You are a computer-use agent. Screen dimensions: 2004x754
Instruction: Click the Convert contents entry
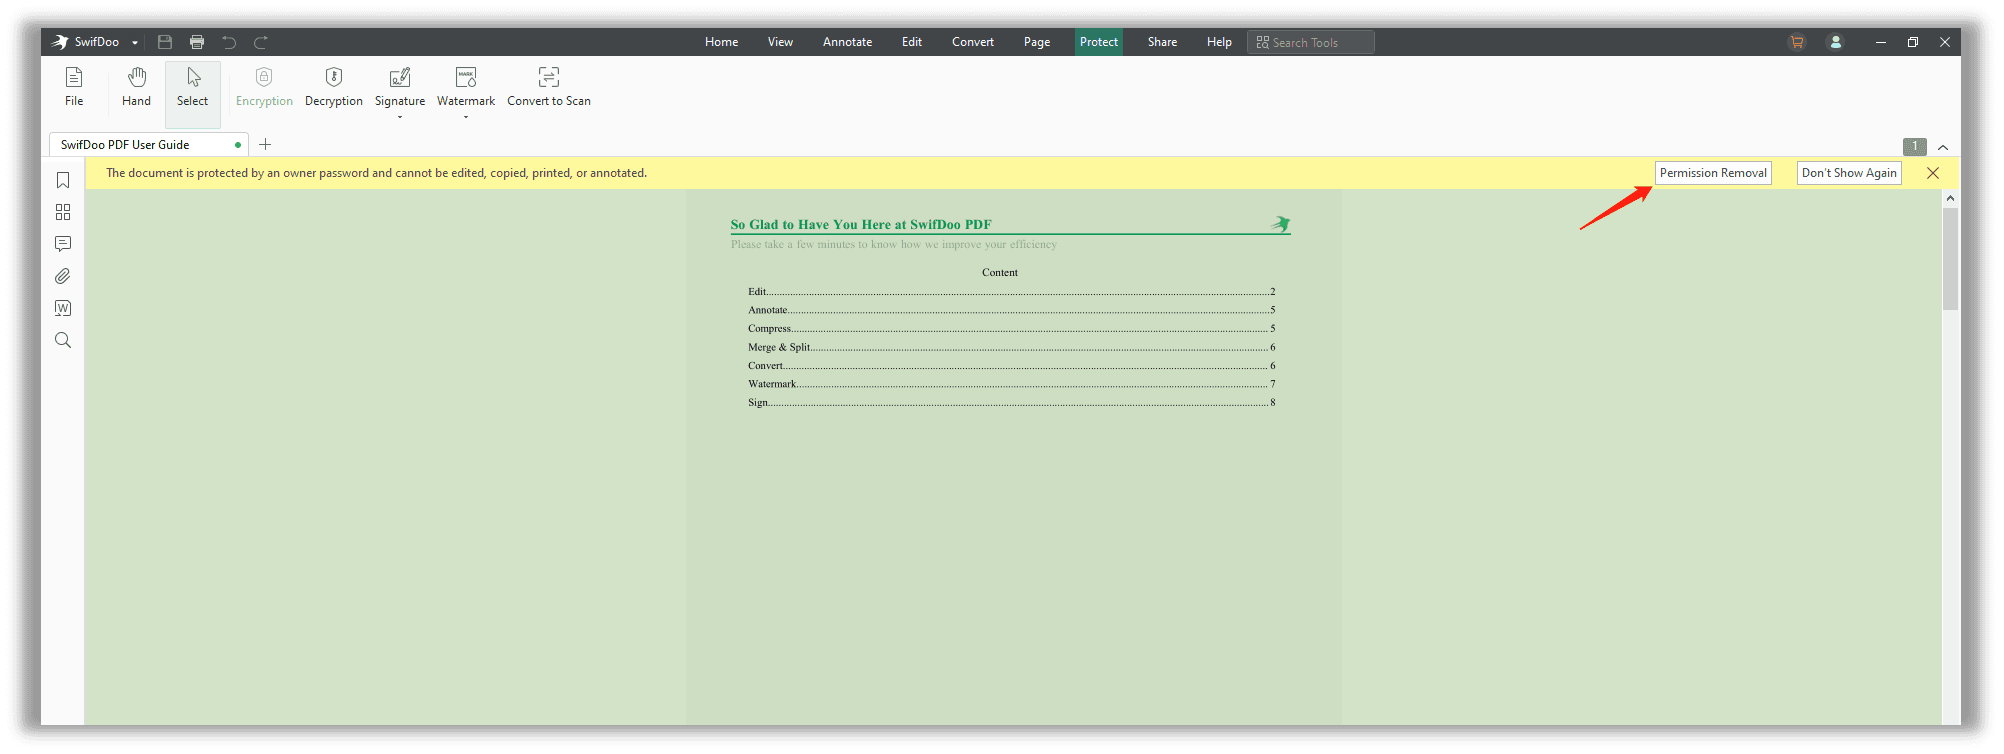click(x=1012, y=366)
